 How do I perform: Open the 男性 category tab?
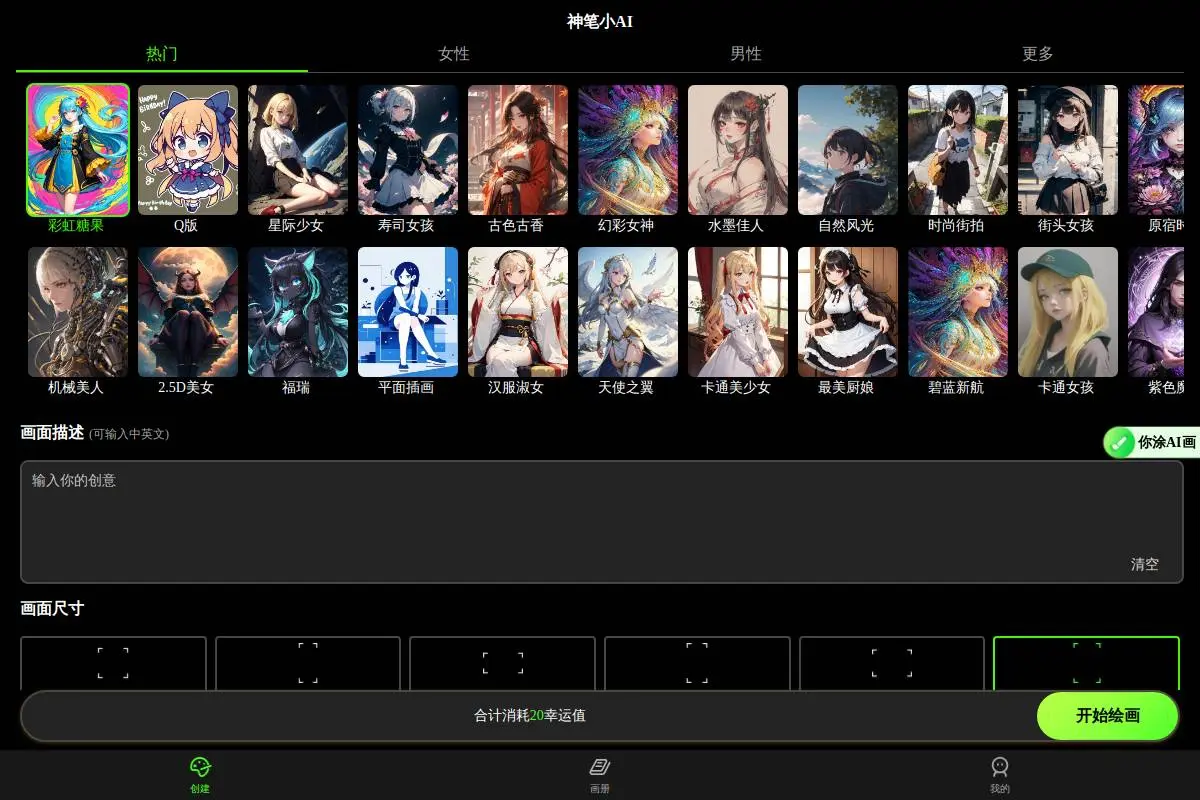(746, 54)
